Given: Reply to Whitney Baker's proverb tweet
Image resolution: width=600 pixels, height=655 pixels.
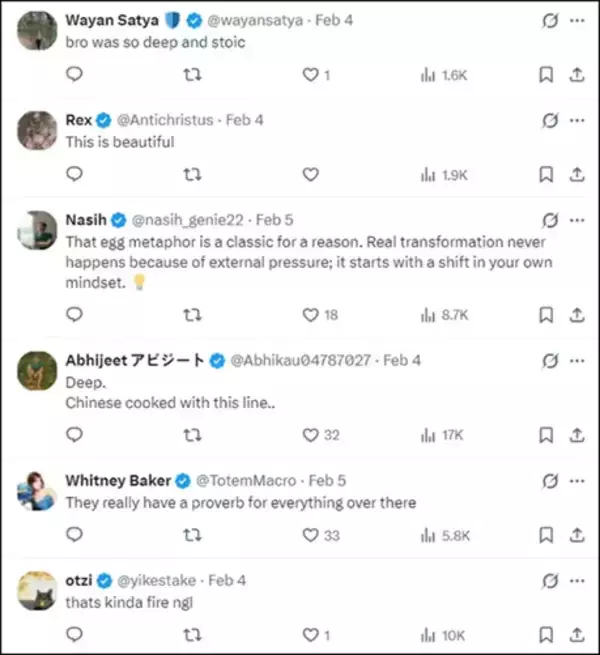Looking at the screenshot, I should click(x=74, y=535).
